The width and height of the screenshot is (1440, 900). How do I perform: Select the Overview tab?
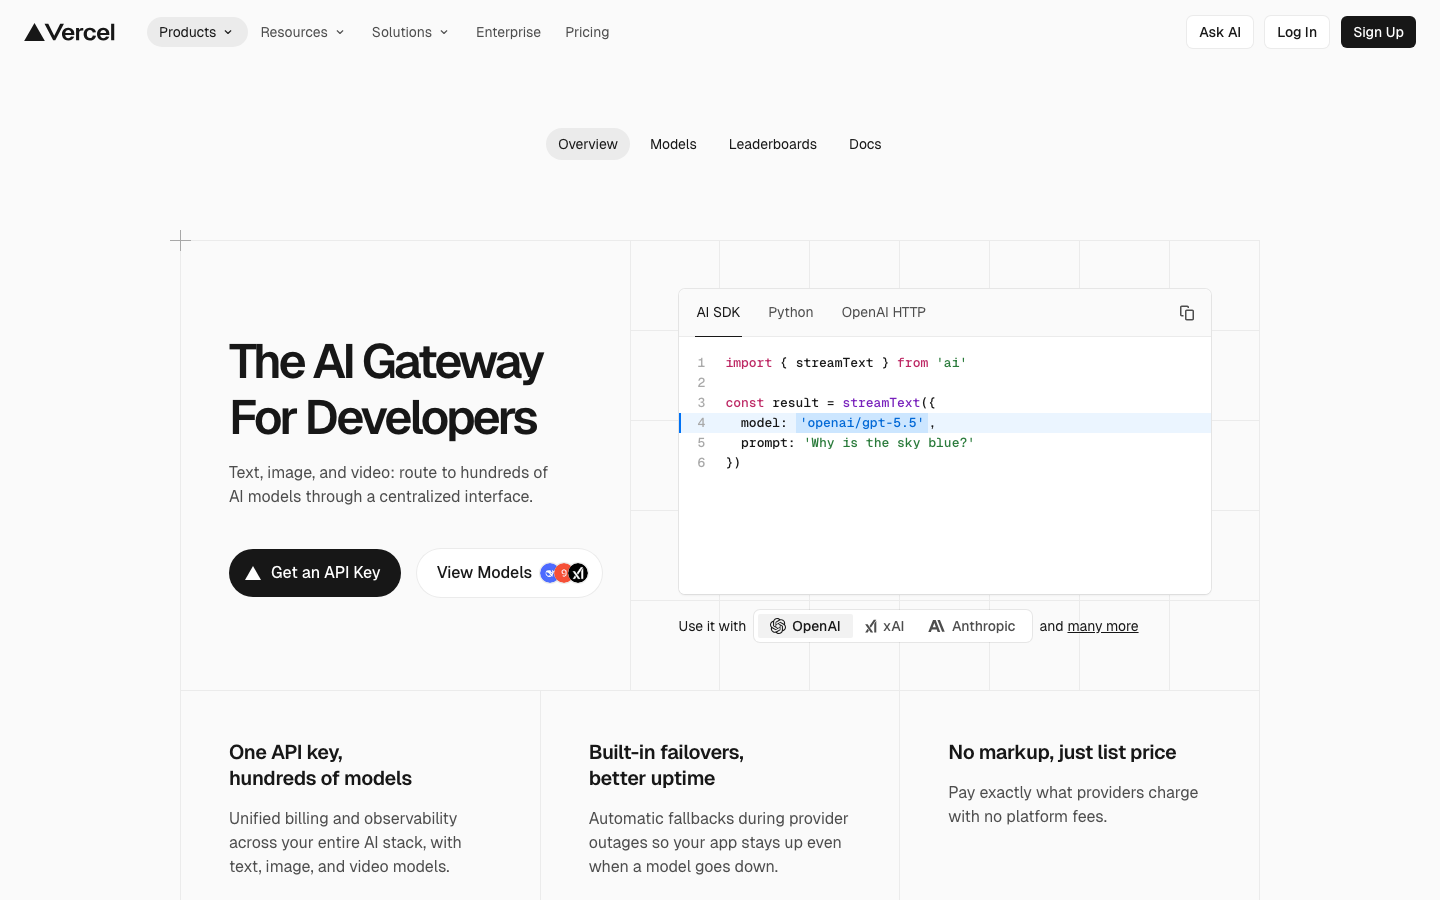click(x=588, y=144)
